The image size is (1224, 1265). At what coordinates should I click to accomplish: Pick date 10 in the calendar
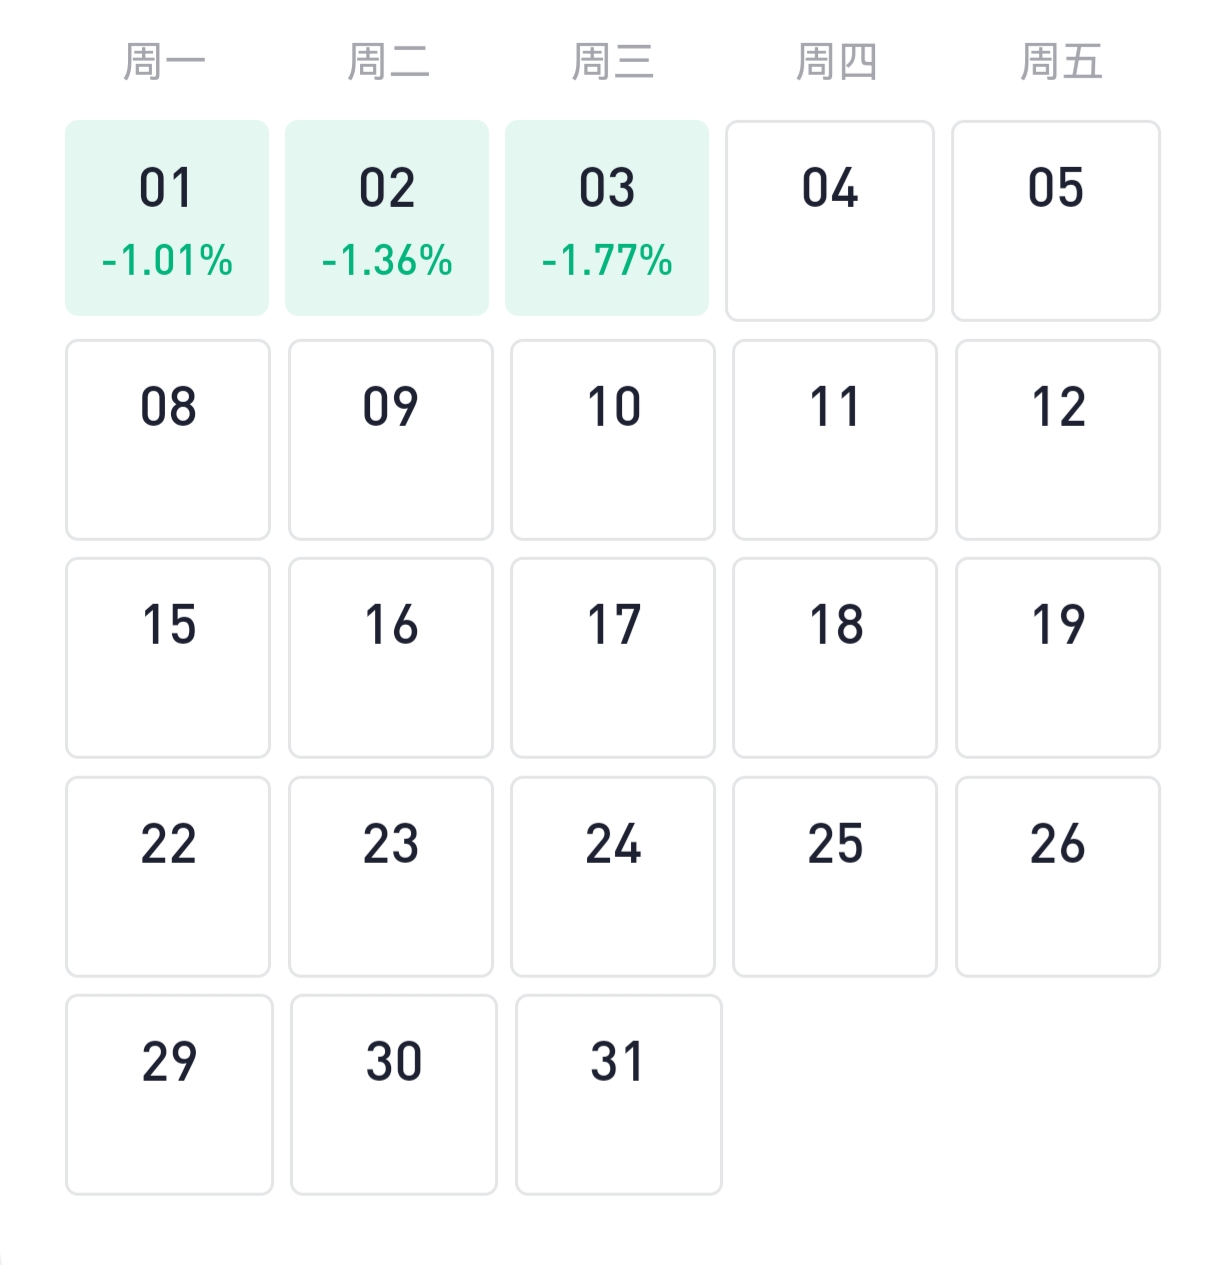click(613, 439)
